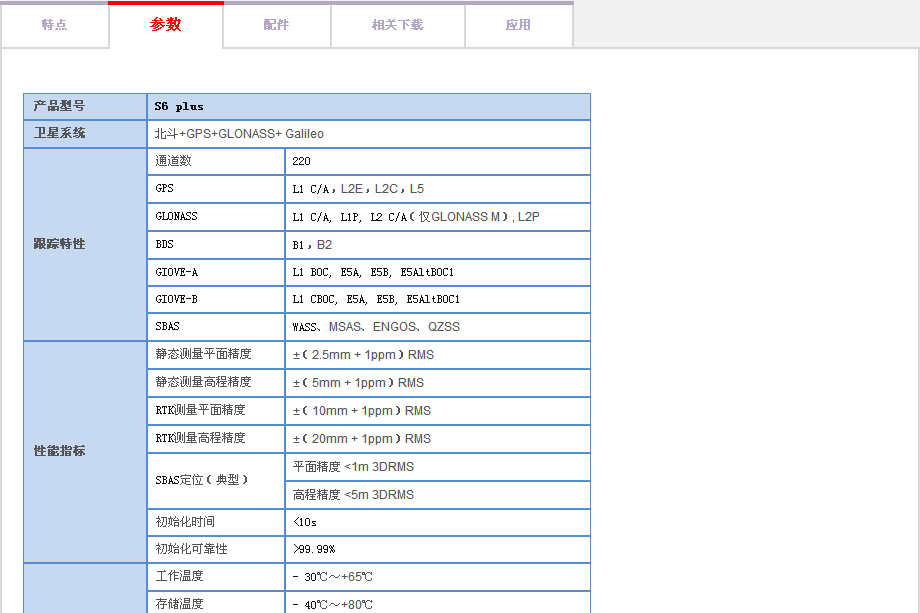Click the 卫星系统 row header

coord(60,133)
